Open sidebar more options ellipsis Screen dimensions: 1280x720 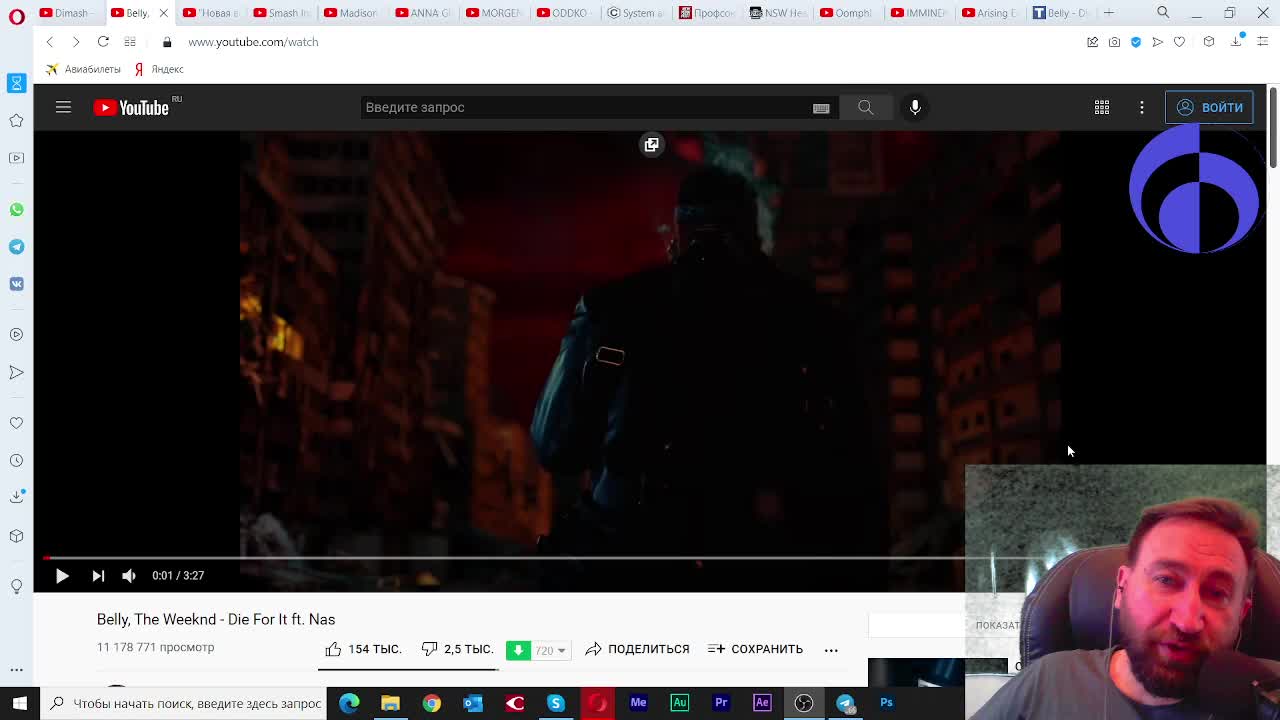pos(16,669)
